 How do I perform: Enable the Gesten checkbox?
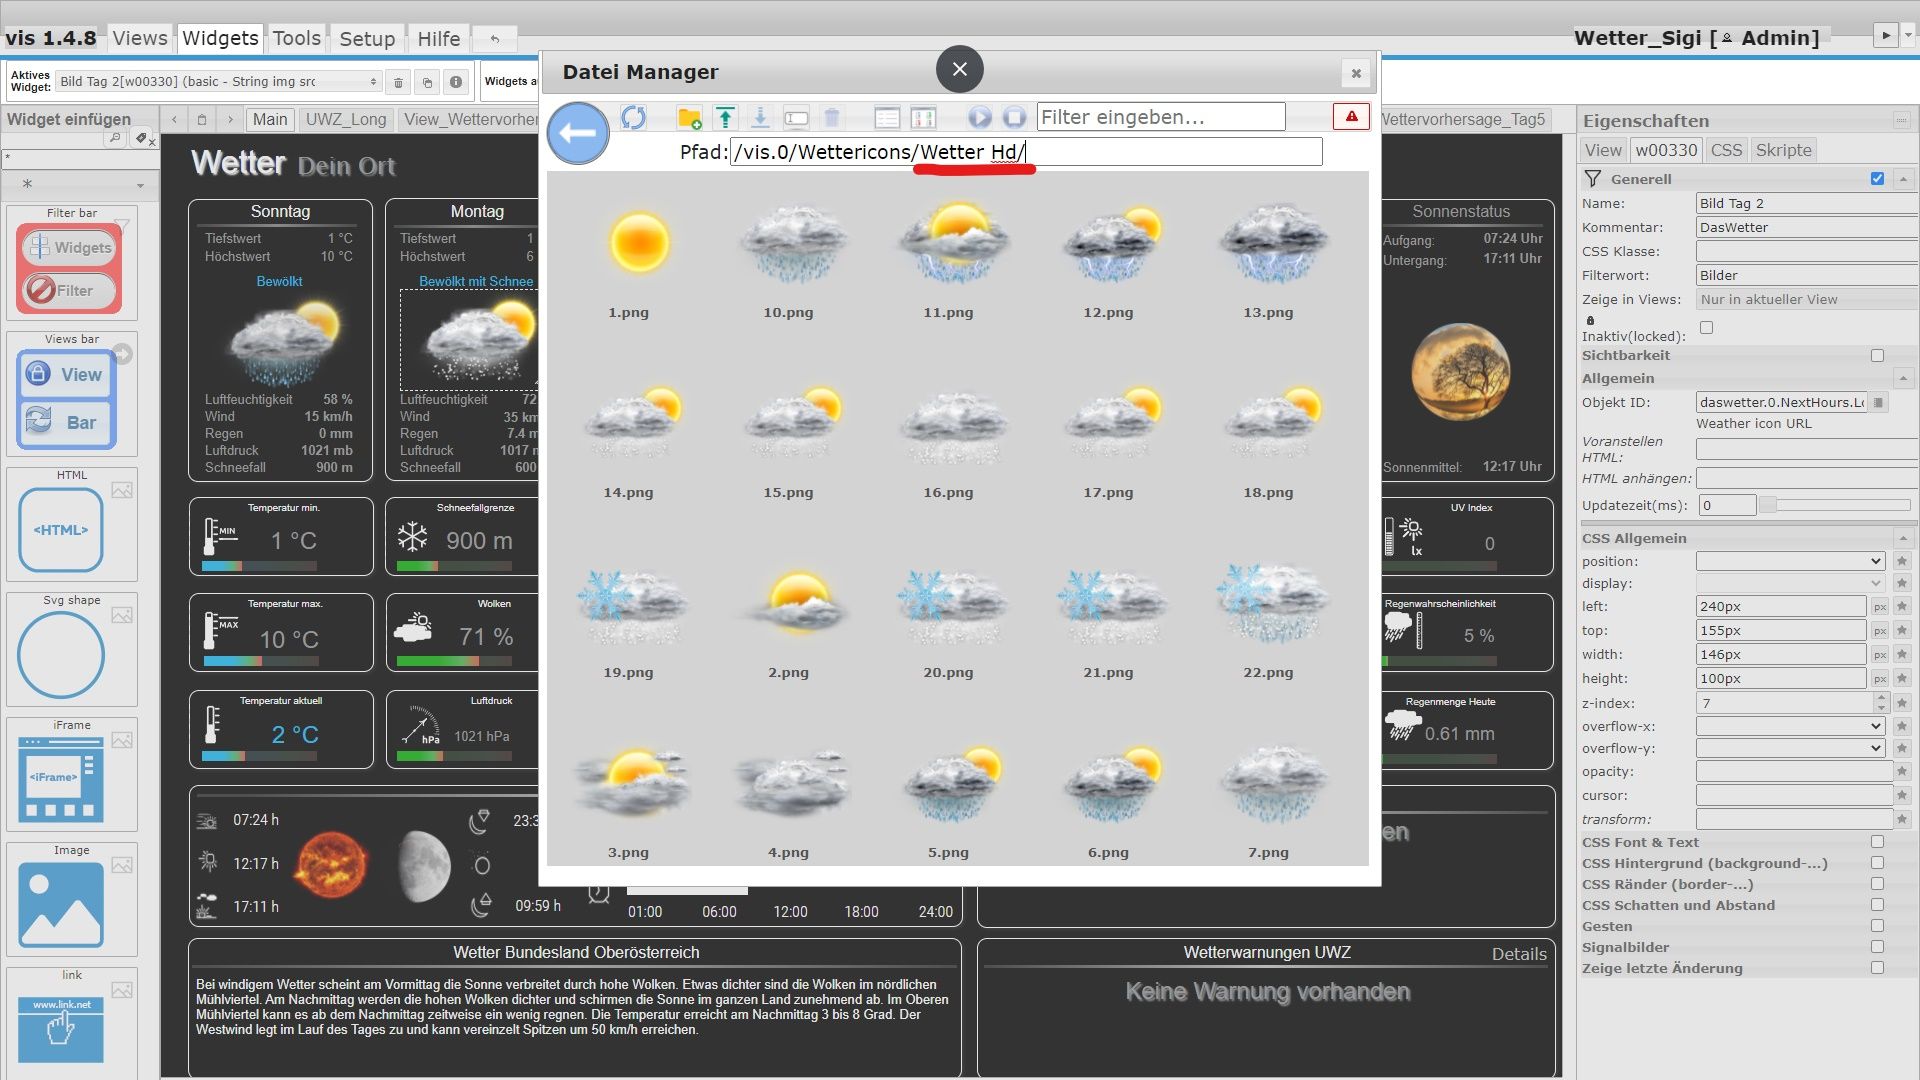coord(1877,926)
